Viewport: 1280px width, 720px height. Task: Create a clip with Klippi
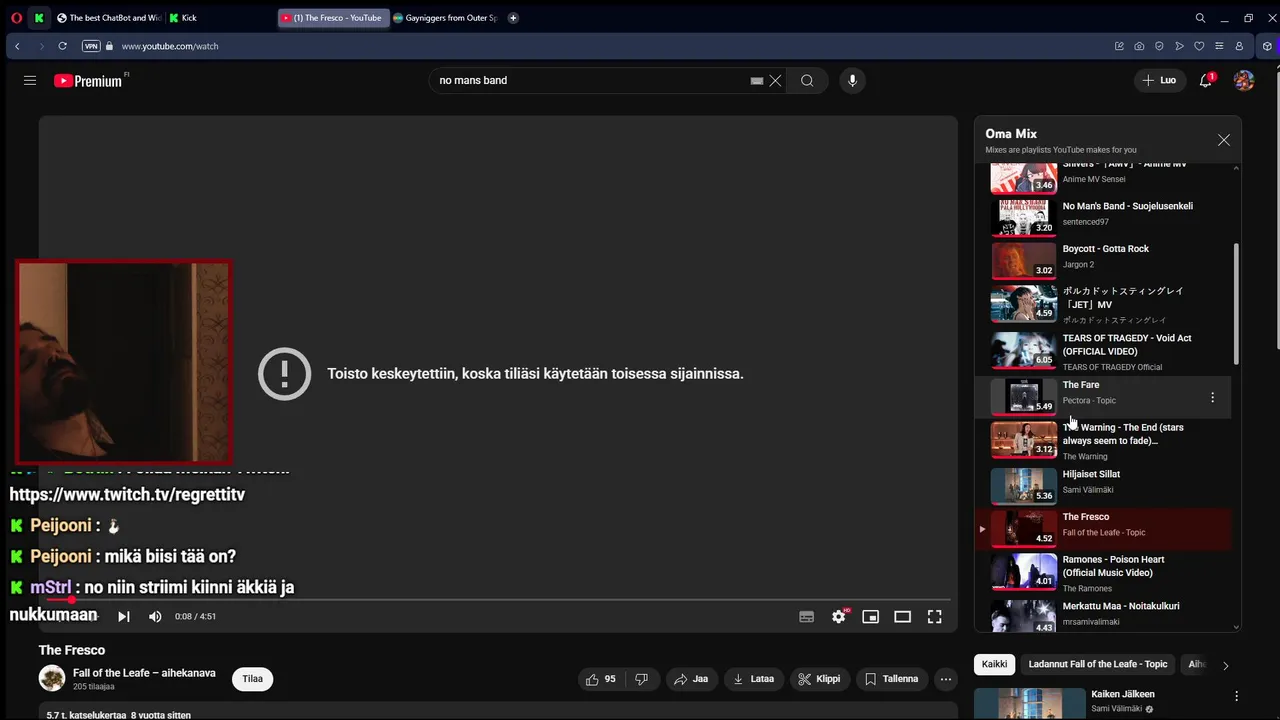coord(819,679)
